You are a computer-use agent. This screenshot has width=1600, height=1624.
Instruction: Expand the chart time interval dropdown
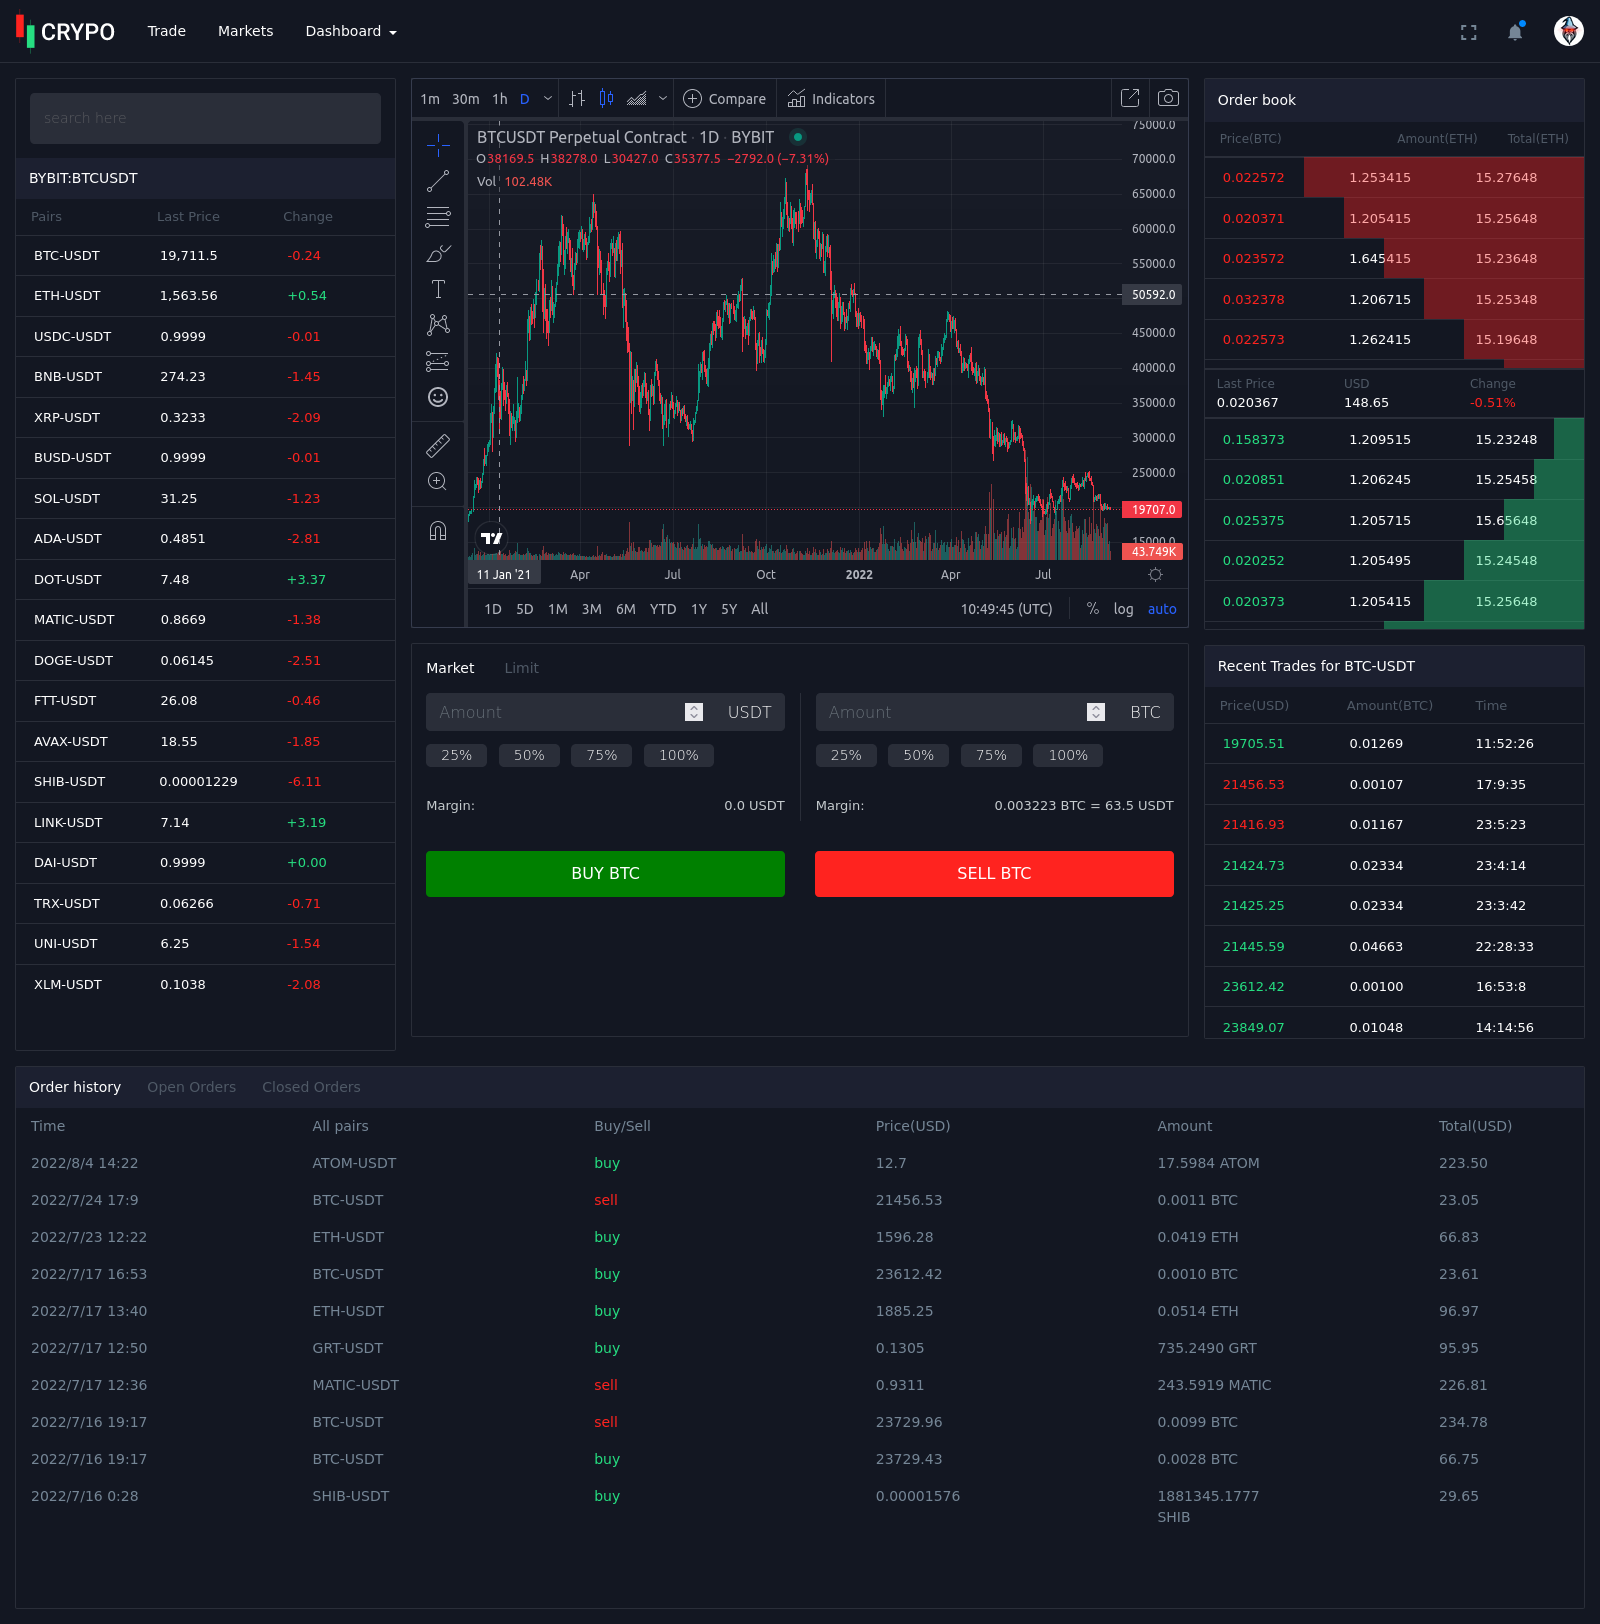pyautogui.click(x=547, y=99)
